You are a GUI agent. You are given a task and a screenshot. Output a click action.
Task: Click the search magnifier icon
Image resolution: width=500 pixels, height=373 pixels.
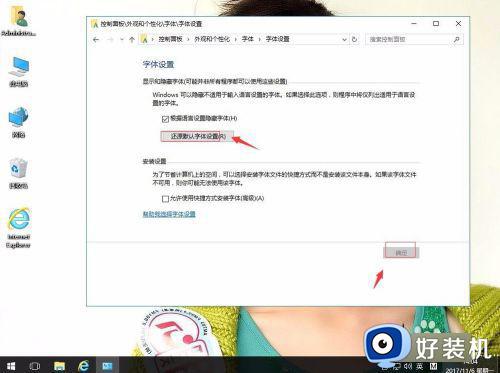(x=456, y=39)
